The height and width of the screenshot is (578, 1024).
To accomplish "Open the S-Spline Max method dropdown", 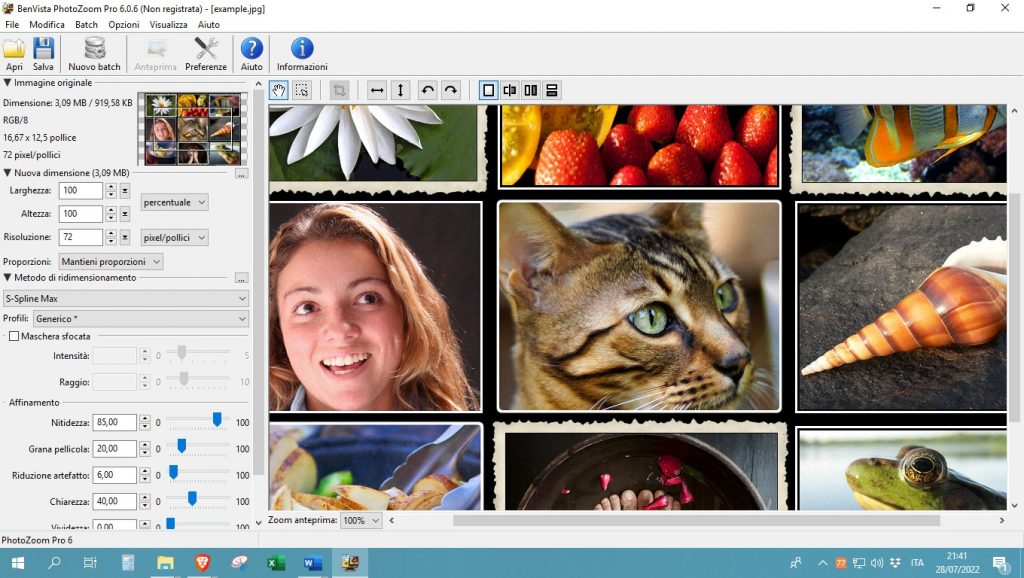I will pos(125,298).
